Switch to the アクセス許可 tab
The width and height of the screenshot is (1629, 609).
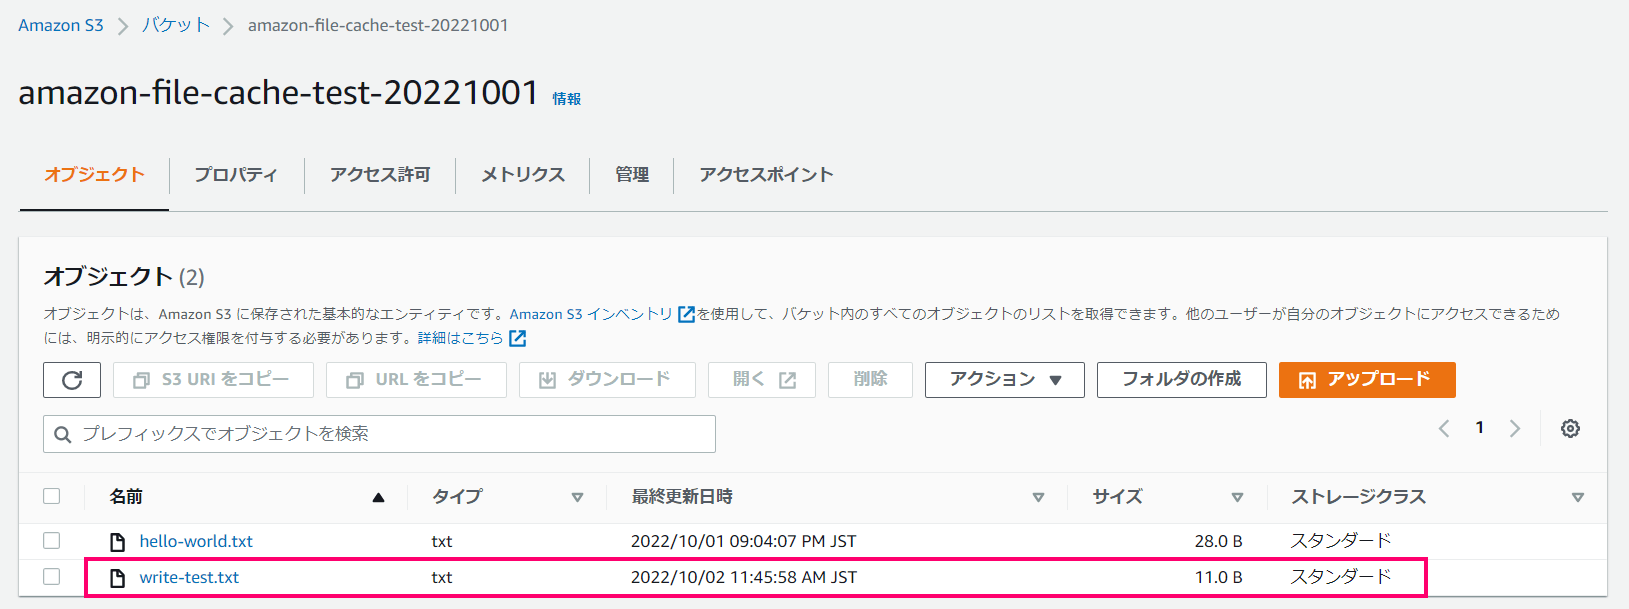pyautogui.click(x=380, y=175)
